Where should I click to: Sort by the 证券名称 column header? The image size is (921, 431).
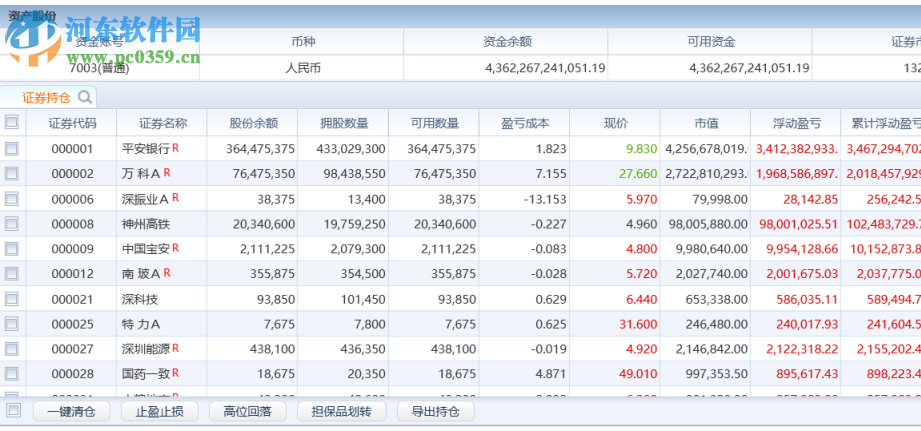point(162,123)
